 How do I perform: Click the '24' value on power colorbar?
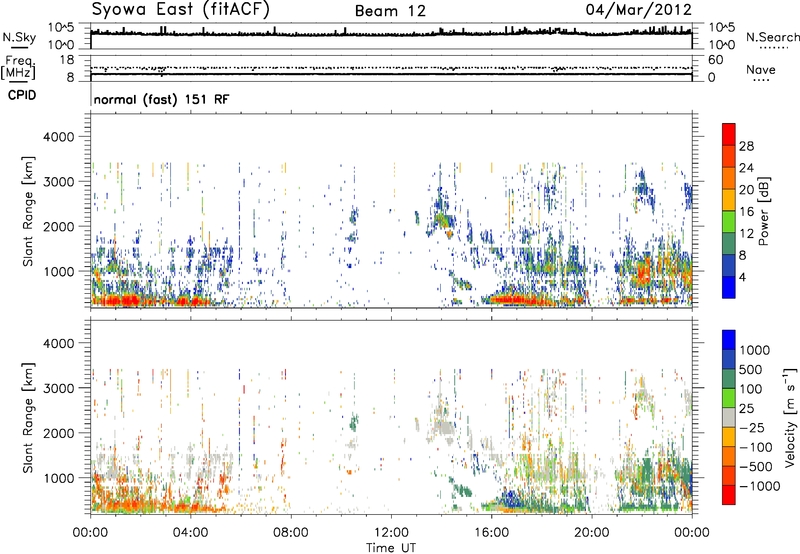pyautogui.click(x=746, y=168)
